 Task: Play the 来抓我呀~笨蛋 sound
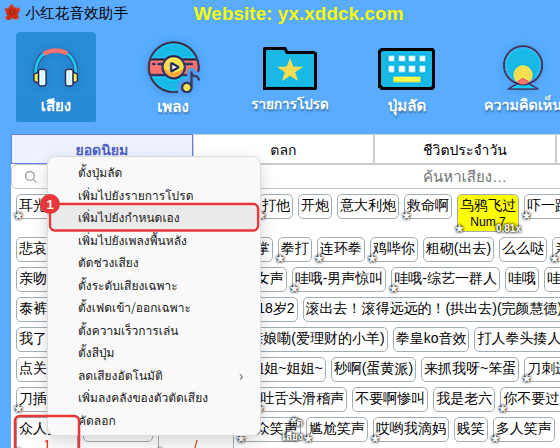[x=470, y=369]
